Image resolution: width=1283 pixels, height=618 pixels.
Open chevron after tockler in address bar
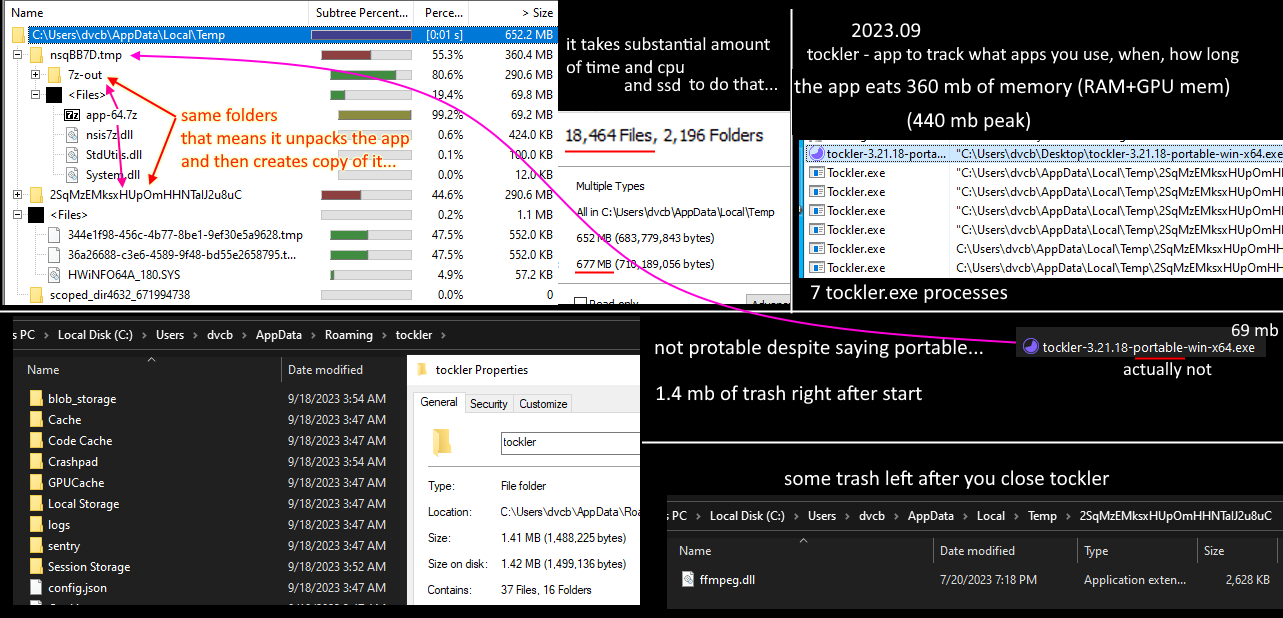tap(444, 335)
